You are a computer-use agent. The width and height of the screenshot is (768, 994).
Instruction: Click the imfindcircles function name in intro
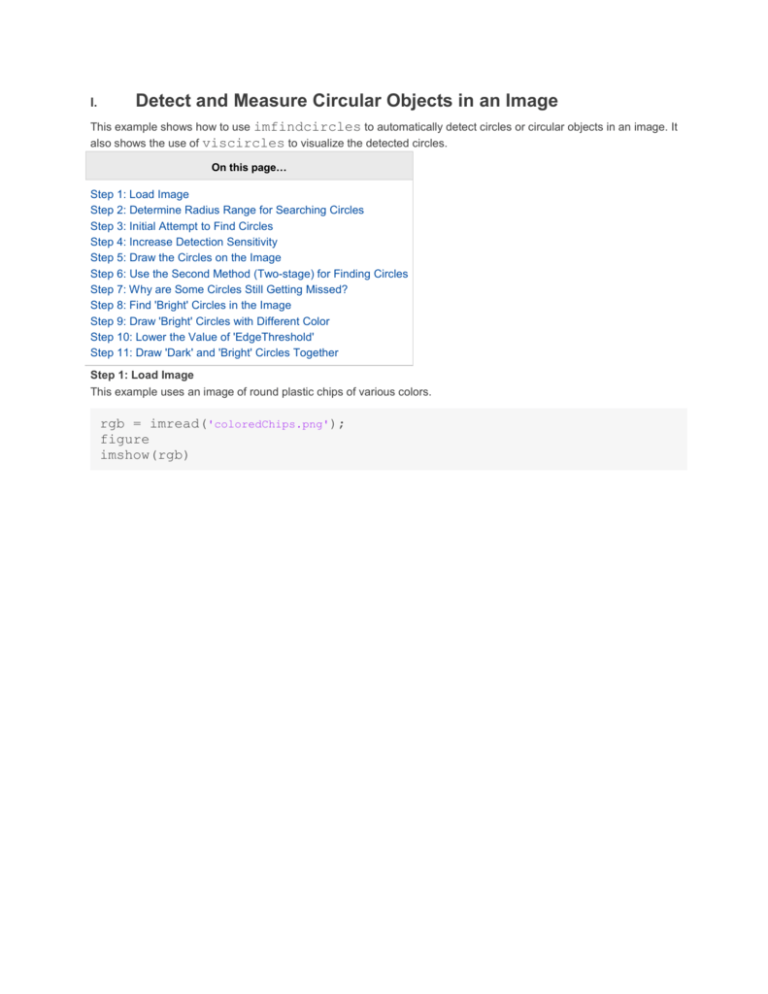coord(307,127)
